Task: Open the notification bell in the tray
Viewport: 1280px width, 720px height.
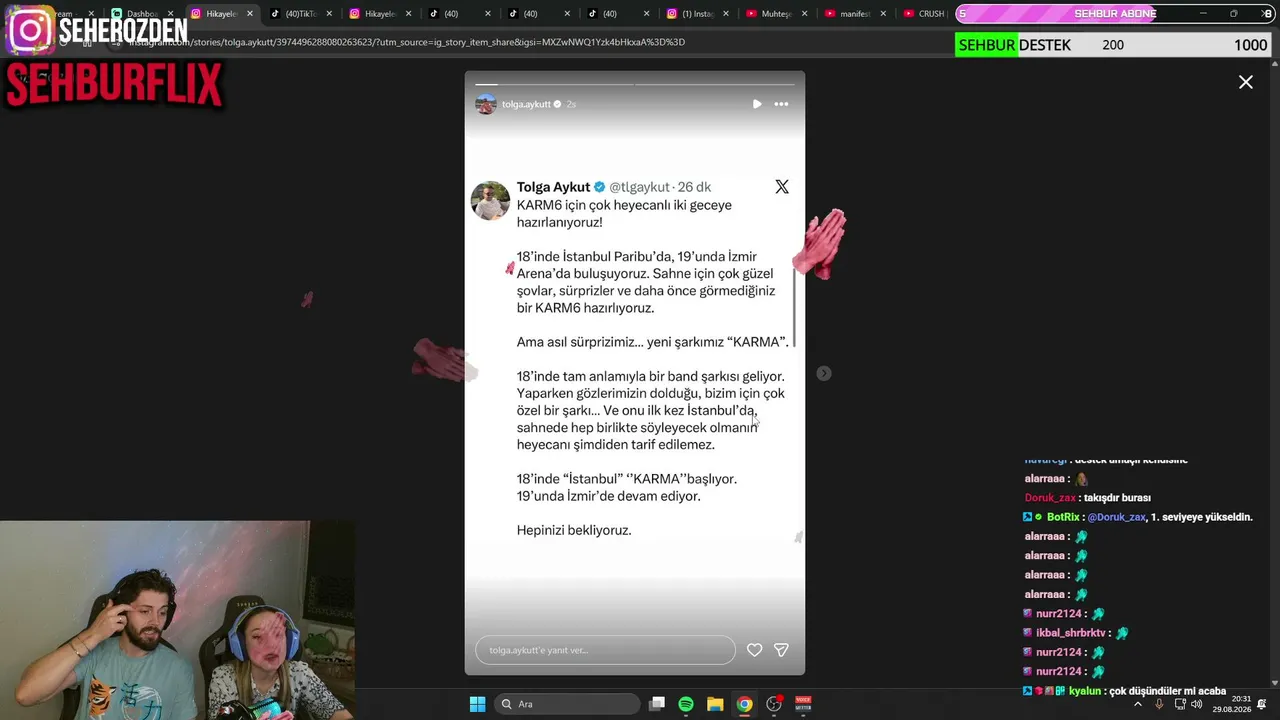Action: pos(1262,704)
